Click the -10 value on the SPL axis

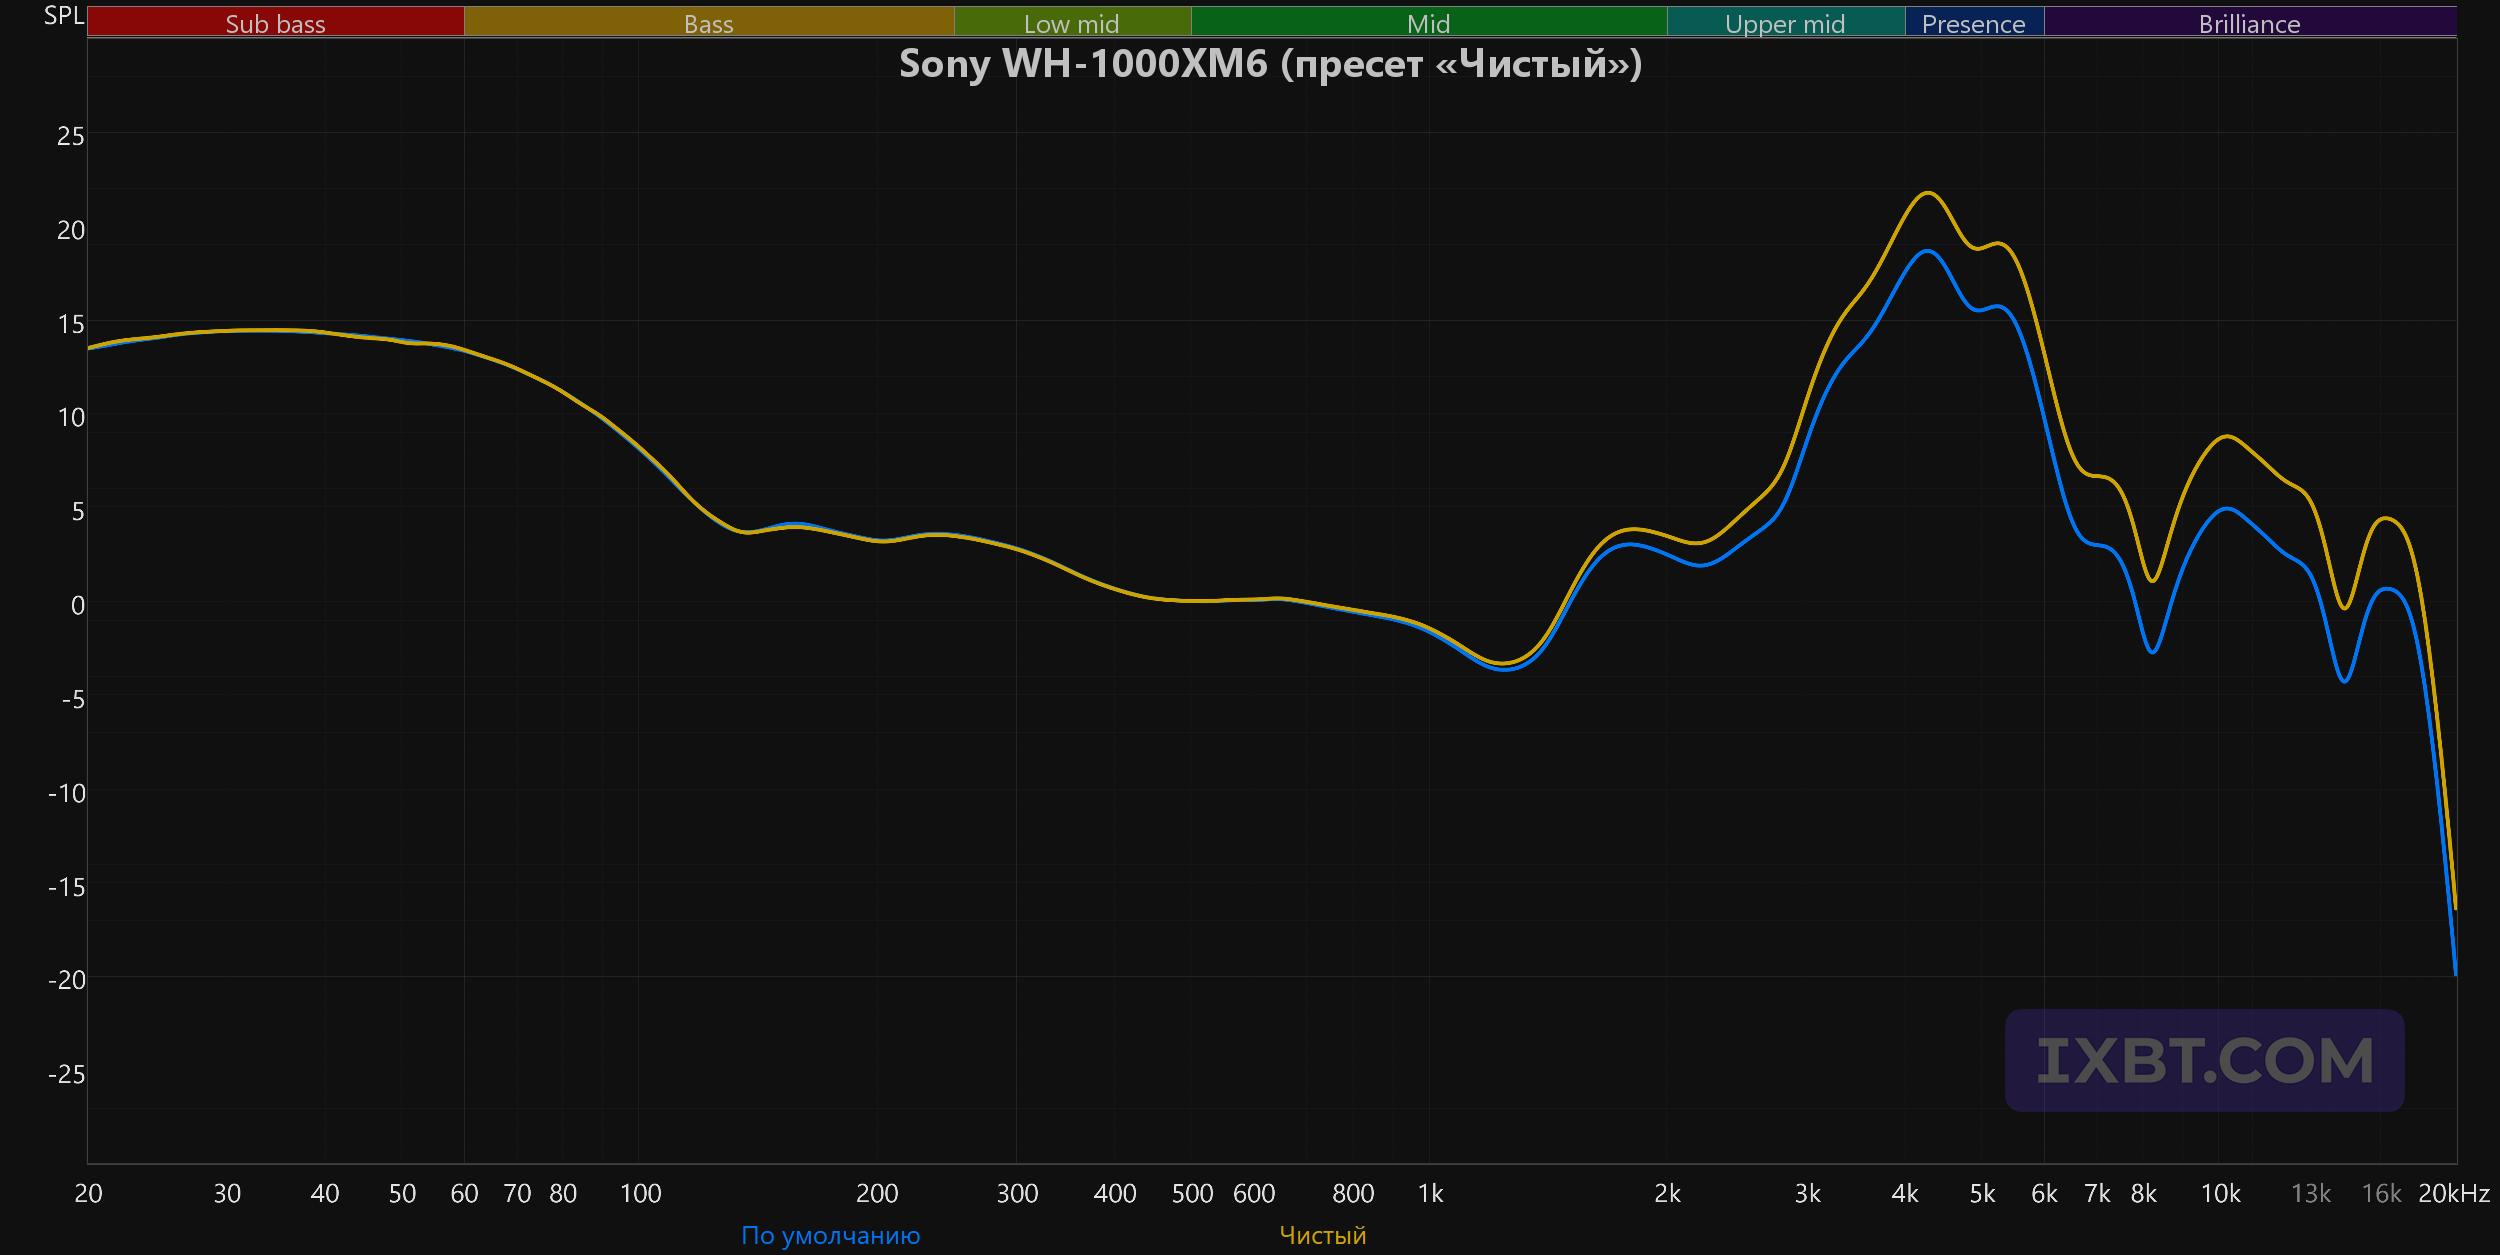point(67,793)
